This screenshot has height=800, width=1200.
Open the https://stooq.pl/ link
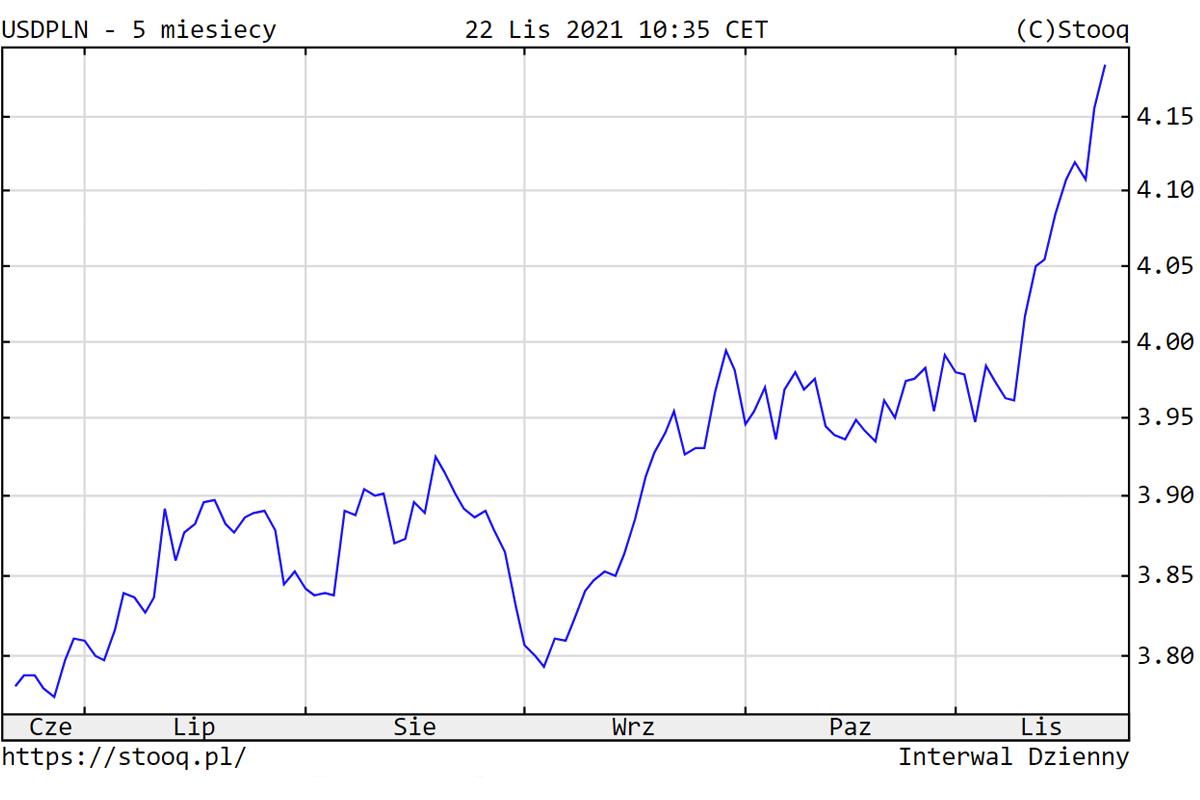pyautogui.click(x=123, y=757)
